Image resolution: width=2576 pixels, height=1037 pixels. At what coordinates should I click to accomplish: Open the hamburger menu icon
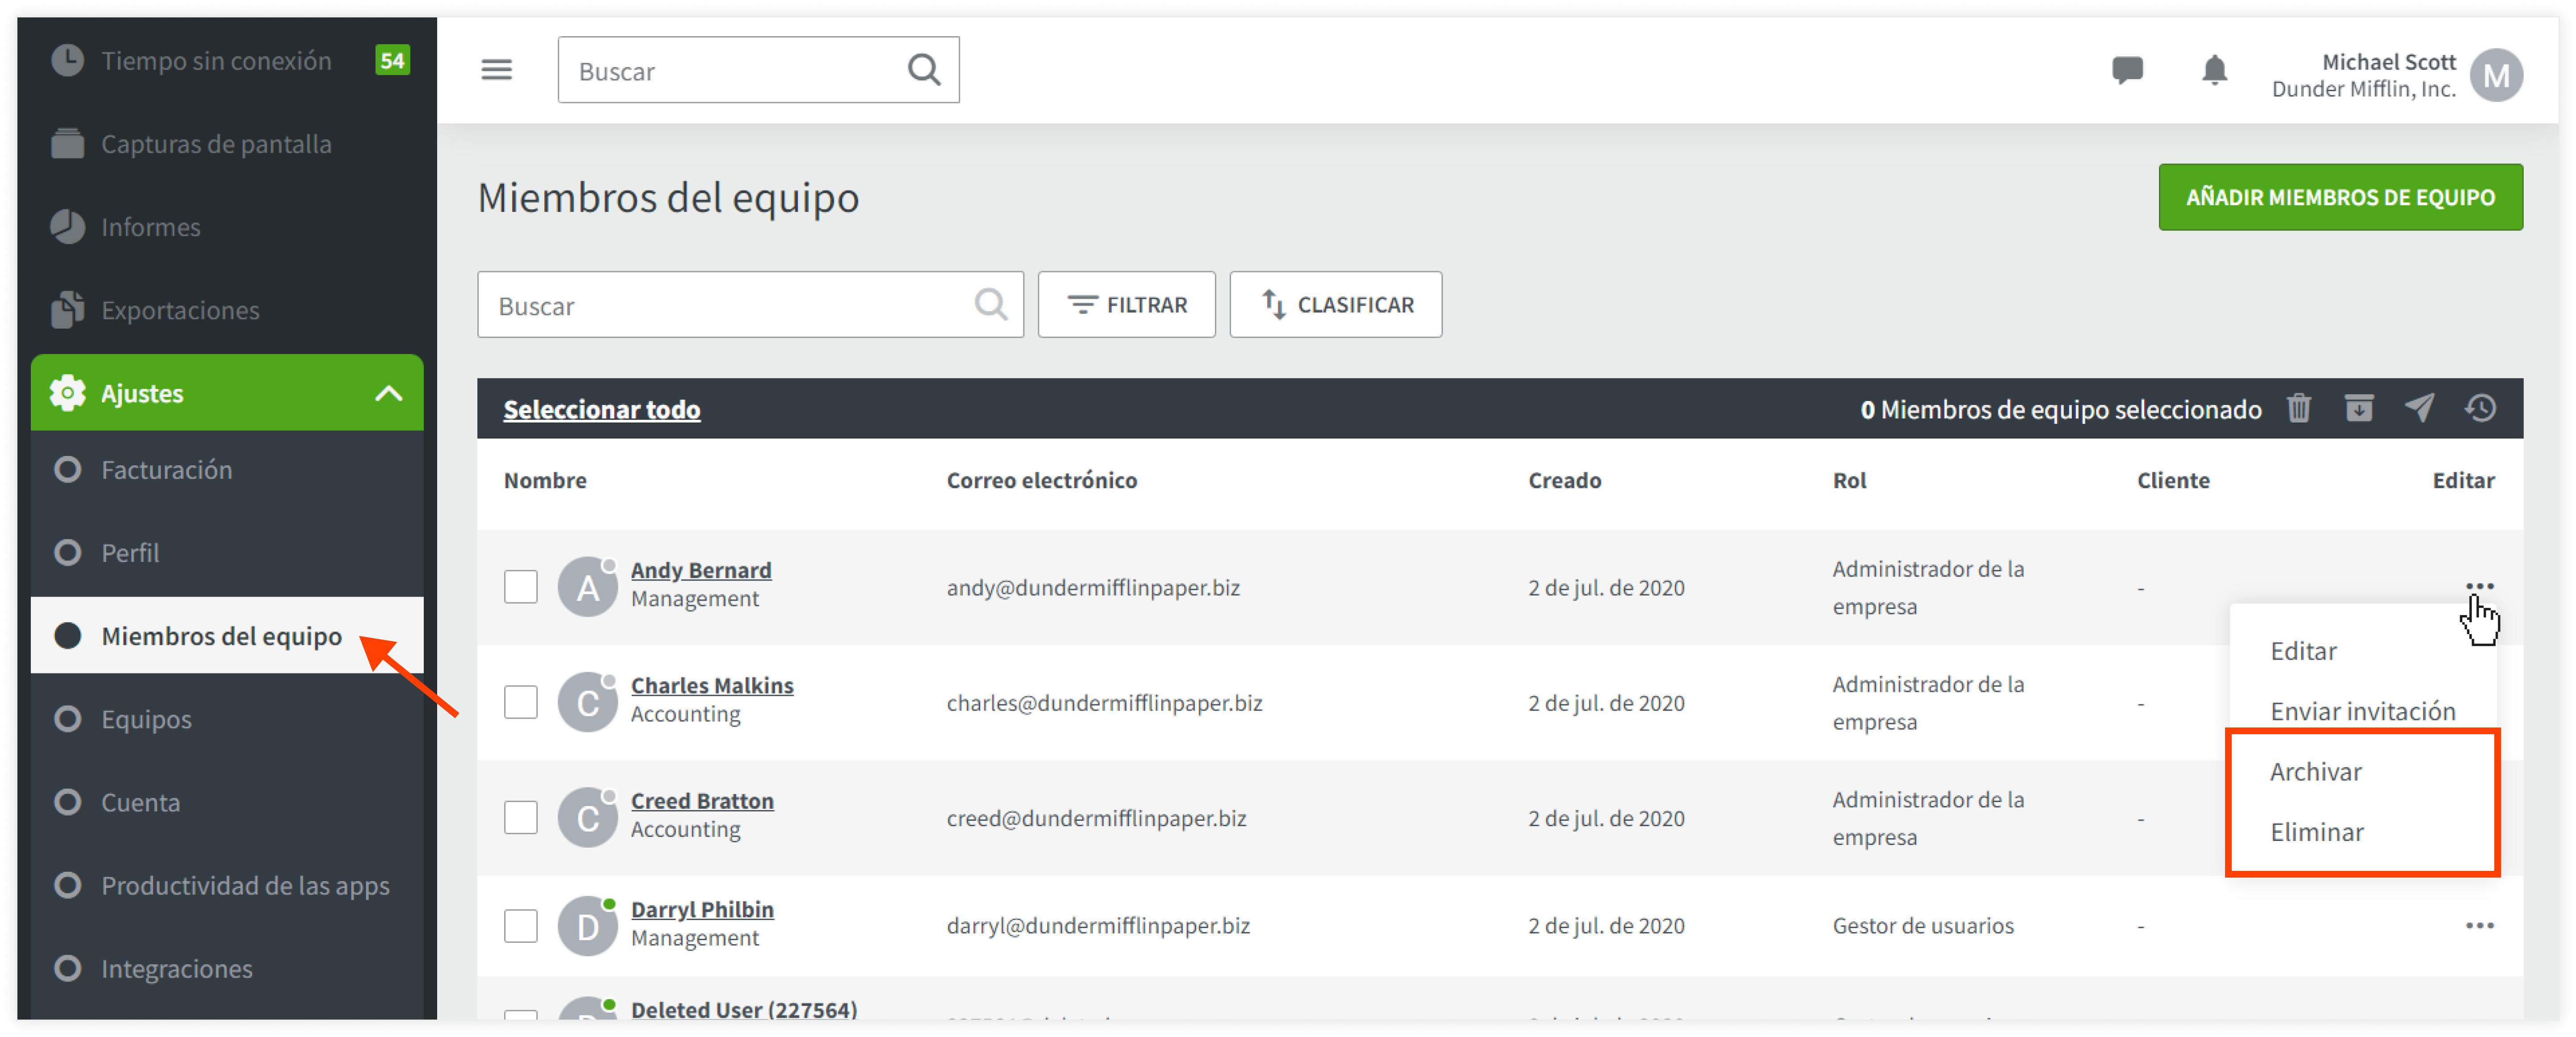[496, 70]
